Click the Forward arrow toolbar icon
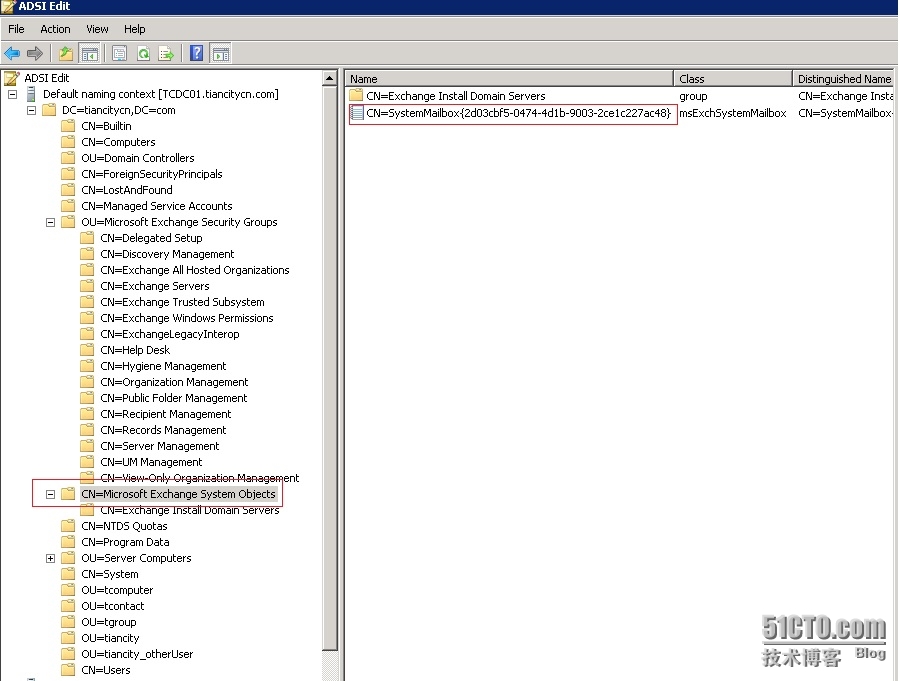The width and height of the screenshot is (900, 681). click(x=35, y=54)
